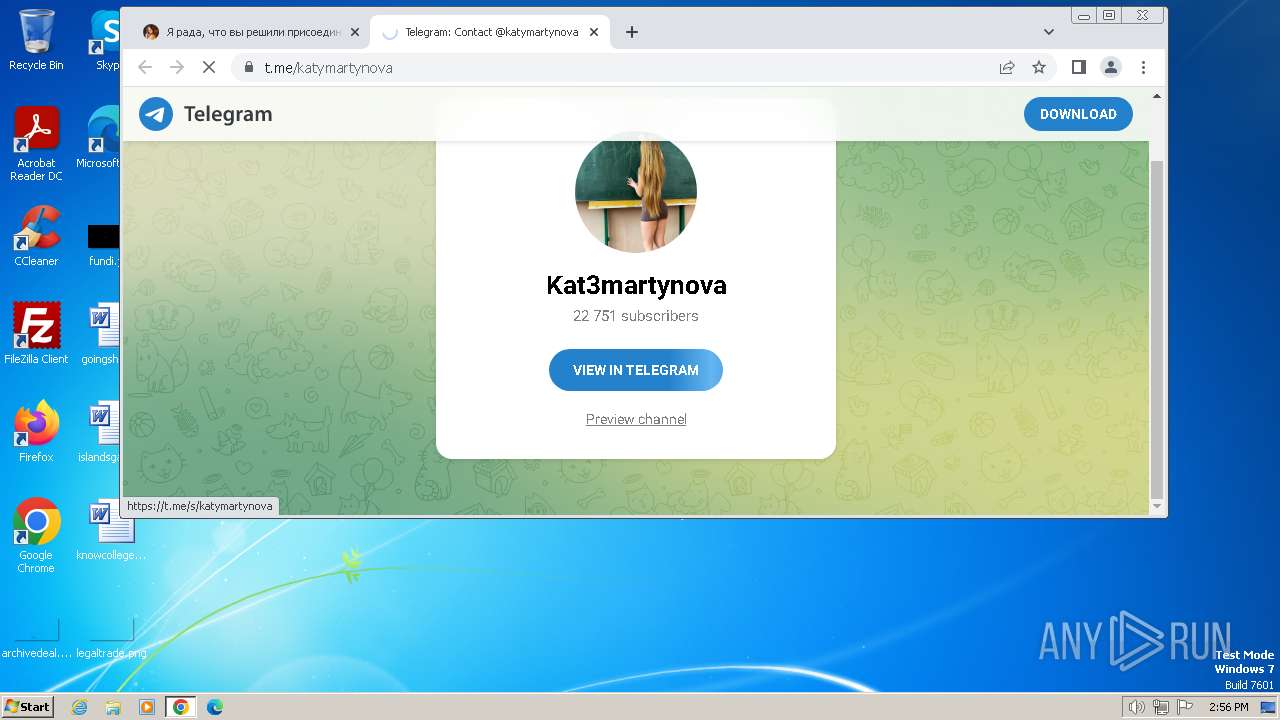Open the Recycle Bin desktop icon

coord(36,40)
